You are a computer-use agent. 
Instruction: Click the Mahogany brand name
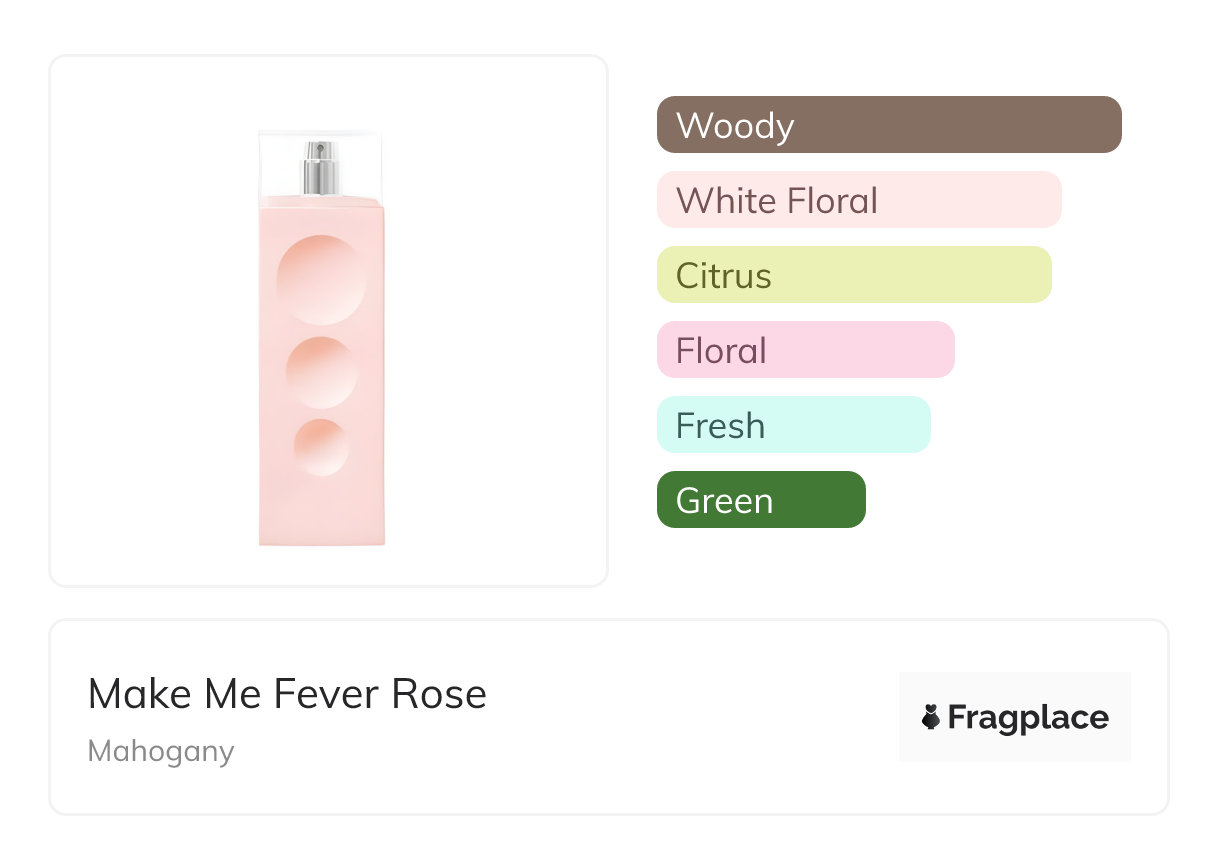point(161,751)
